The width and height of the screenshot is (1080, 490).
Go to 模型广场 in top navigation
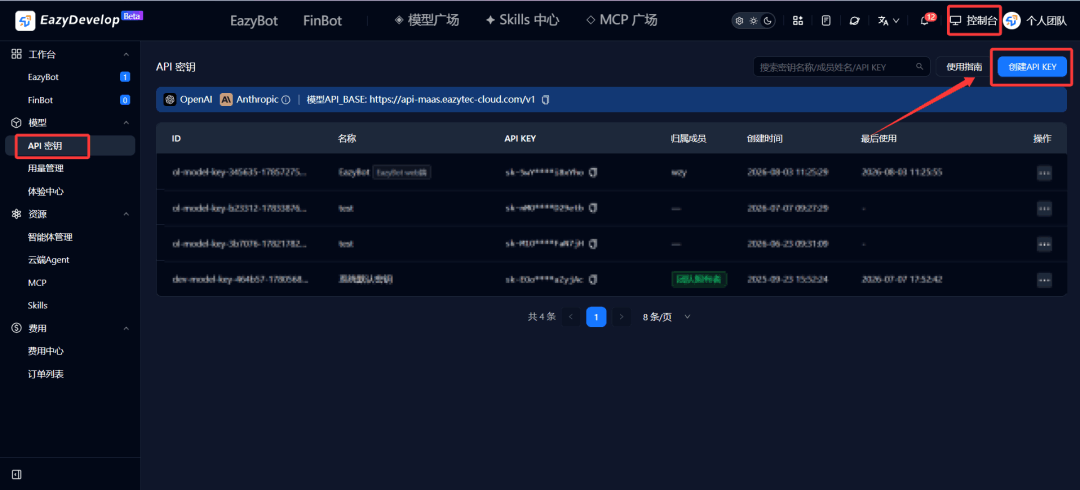tap(427, 20)
